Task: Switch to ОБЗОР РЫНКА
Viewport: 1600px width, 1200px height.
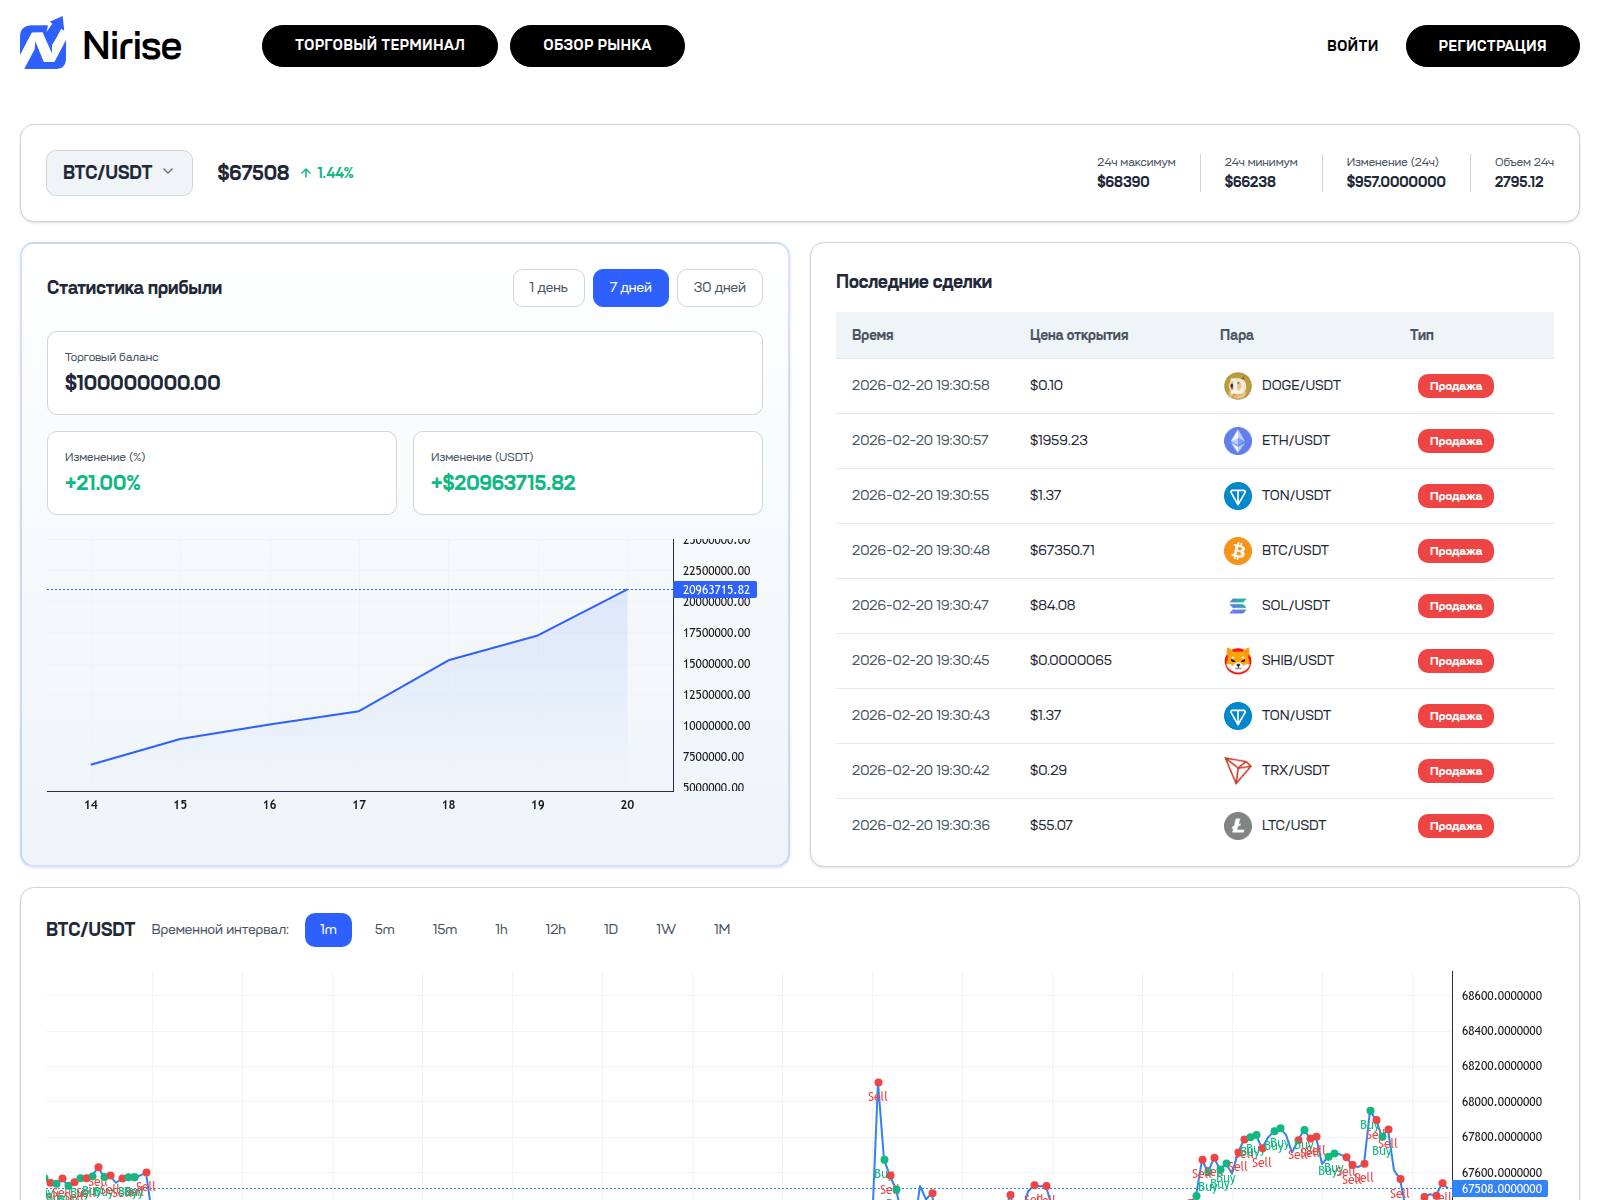Action: 597,45
